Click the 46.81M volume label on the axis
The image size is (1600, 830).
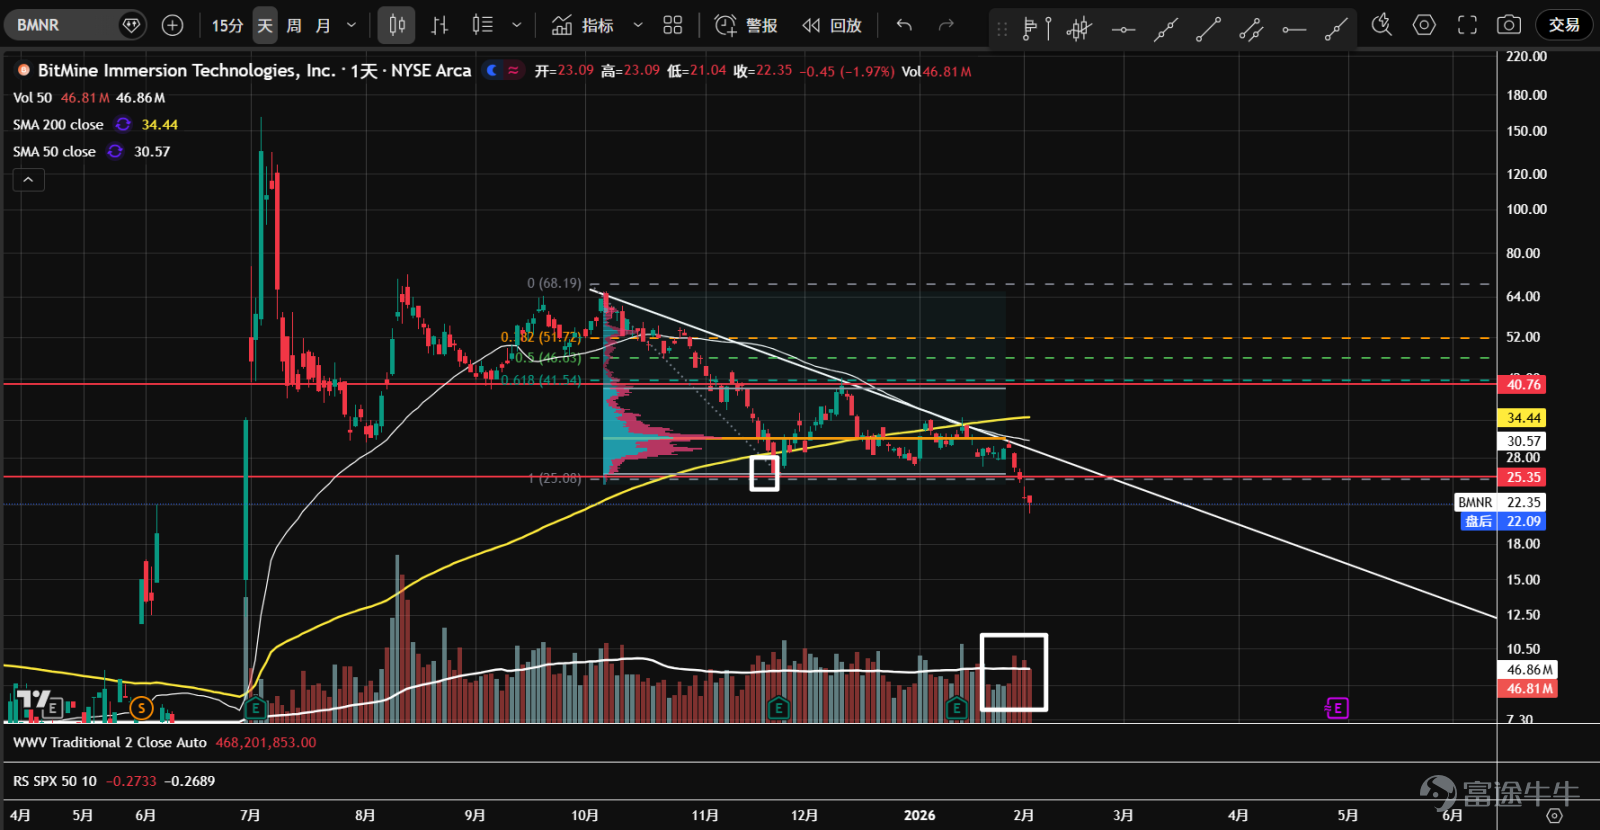tap(1529, 689)
